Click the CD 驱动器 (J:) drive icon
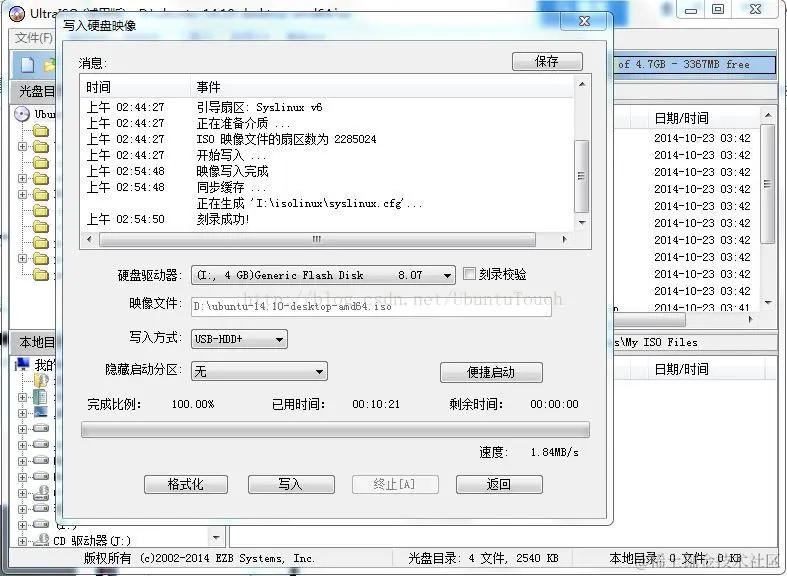787x576 pixels. (x=41, y=540)
